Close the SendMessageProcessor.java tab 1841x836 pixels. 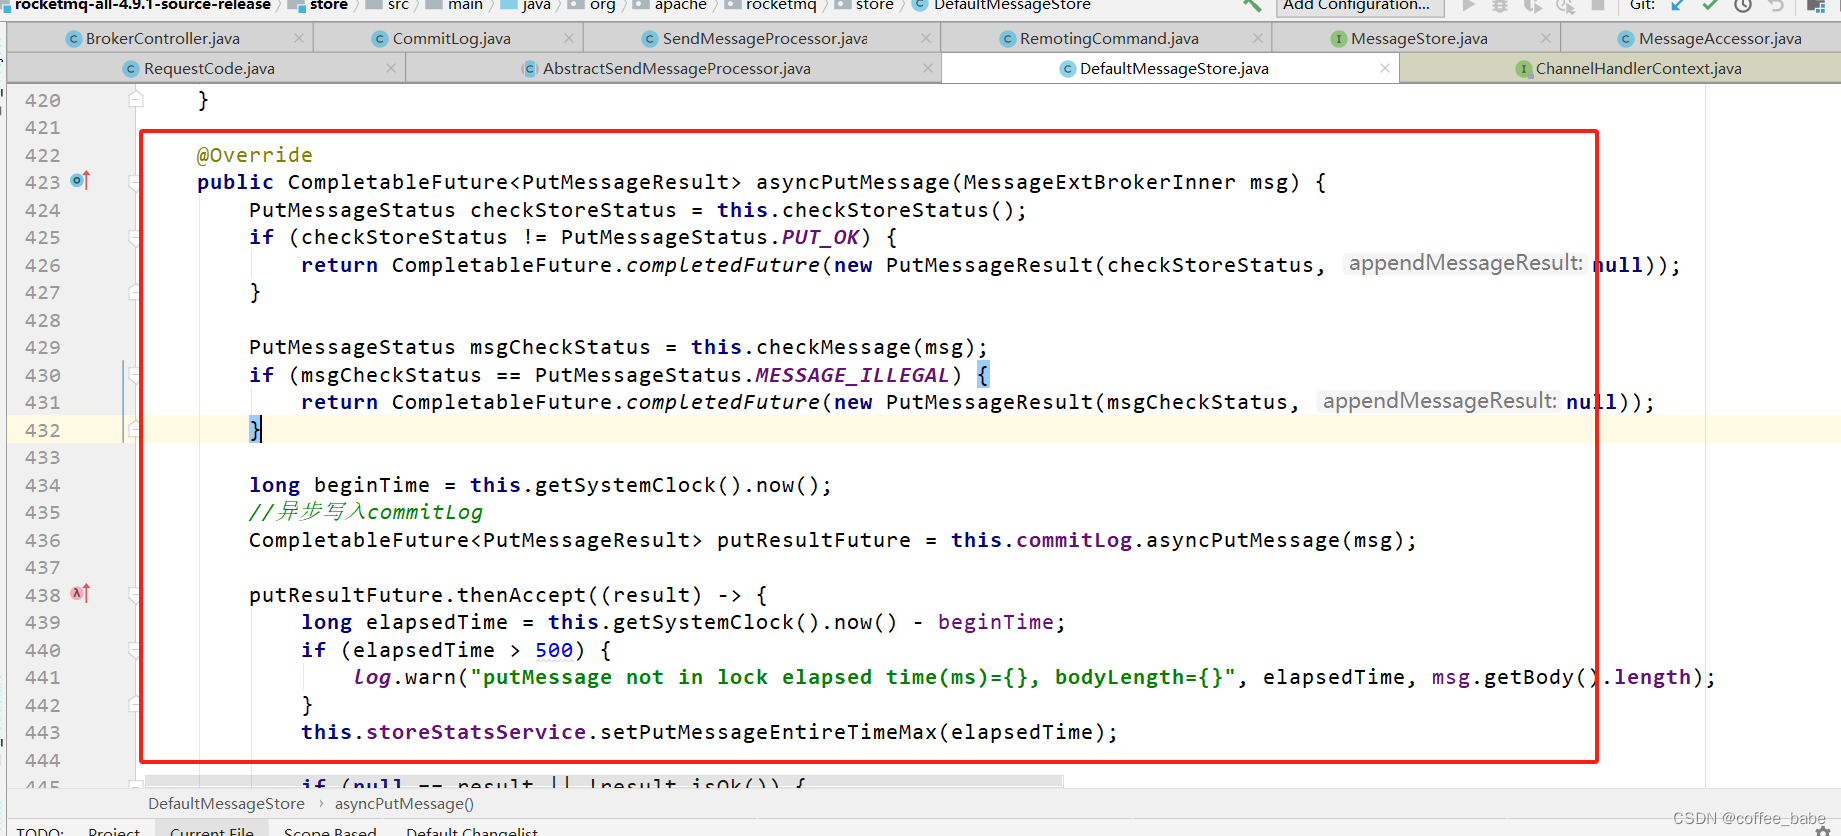[926, 38]
